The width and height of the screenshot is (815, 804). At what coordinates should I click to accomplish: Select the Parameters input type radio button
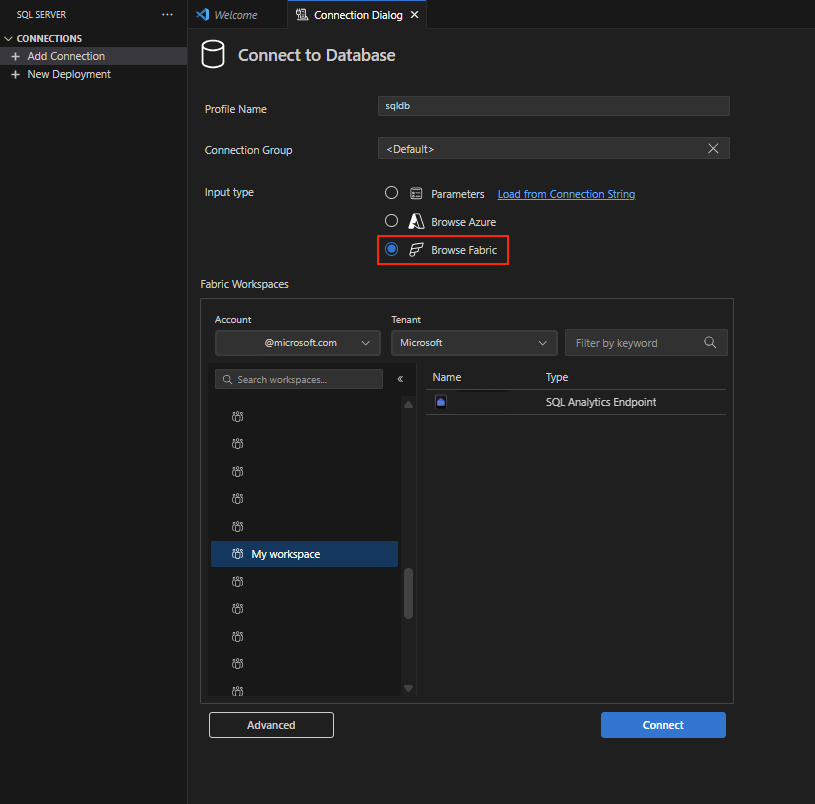pyautogui.click(x=391, y=193)
